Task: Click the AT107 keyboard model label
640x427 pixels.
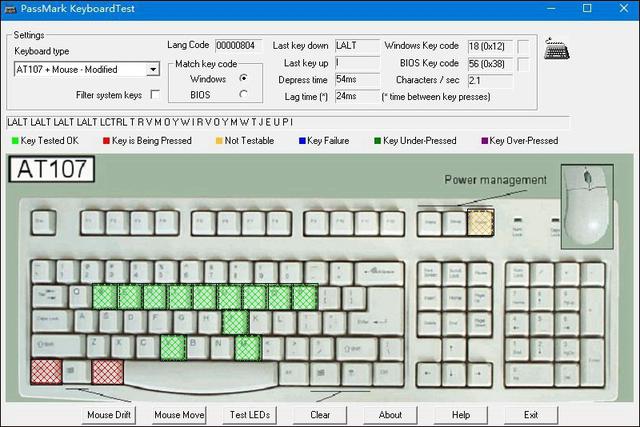Action: point(52,169)
